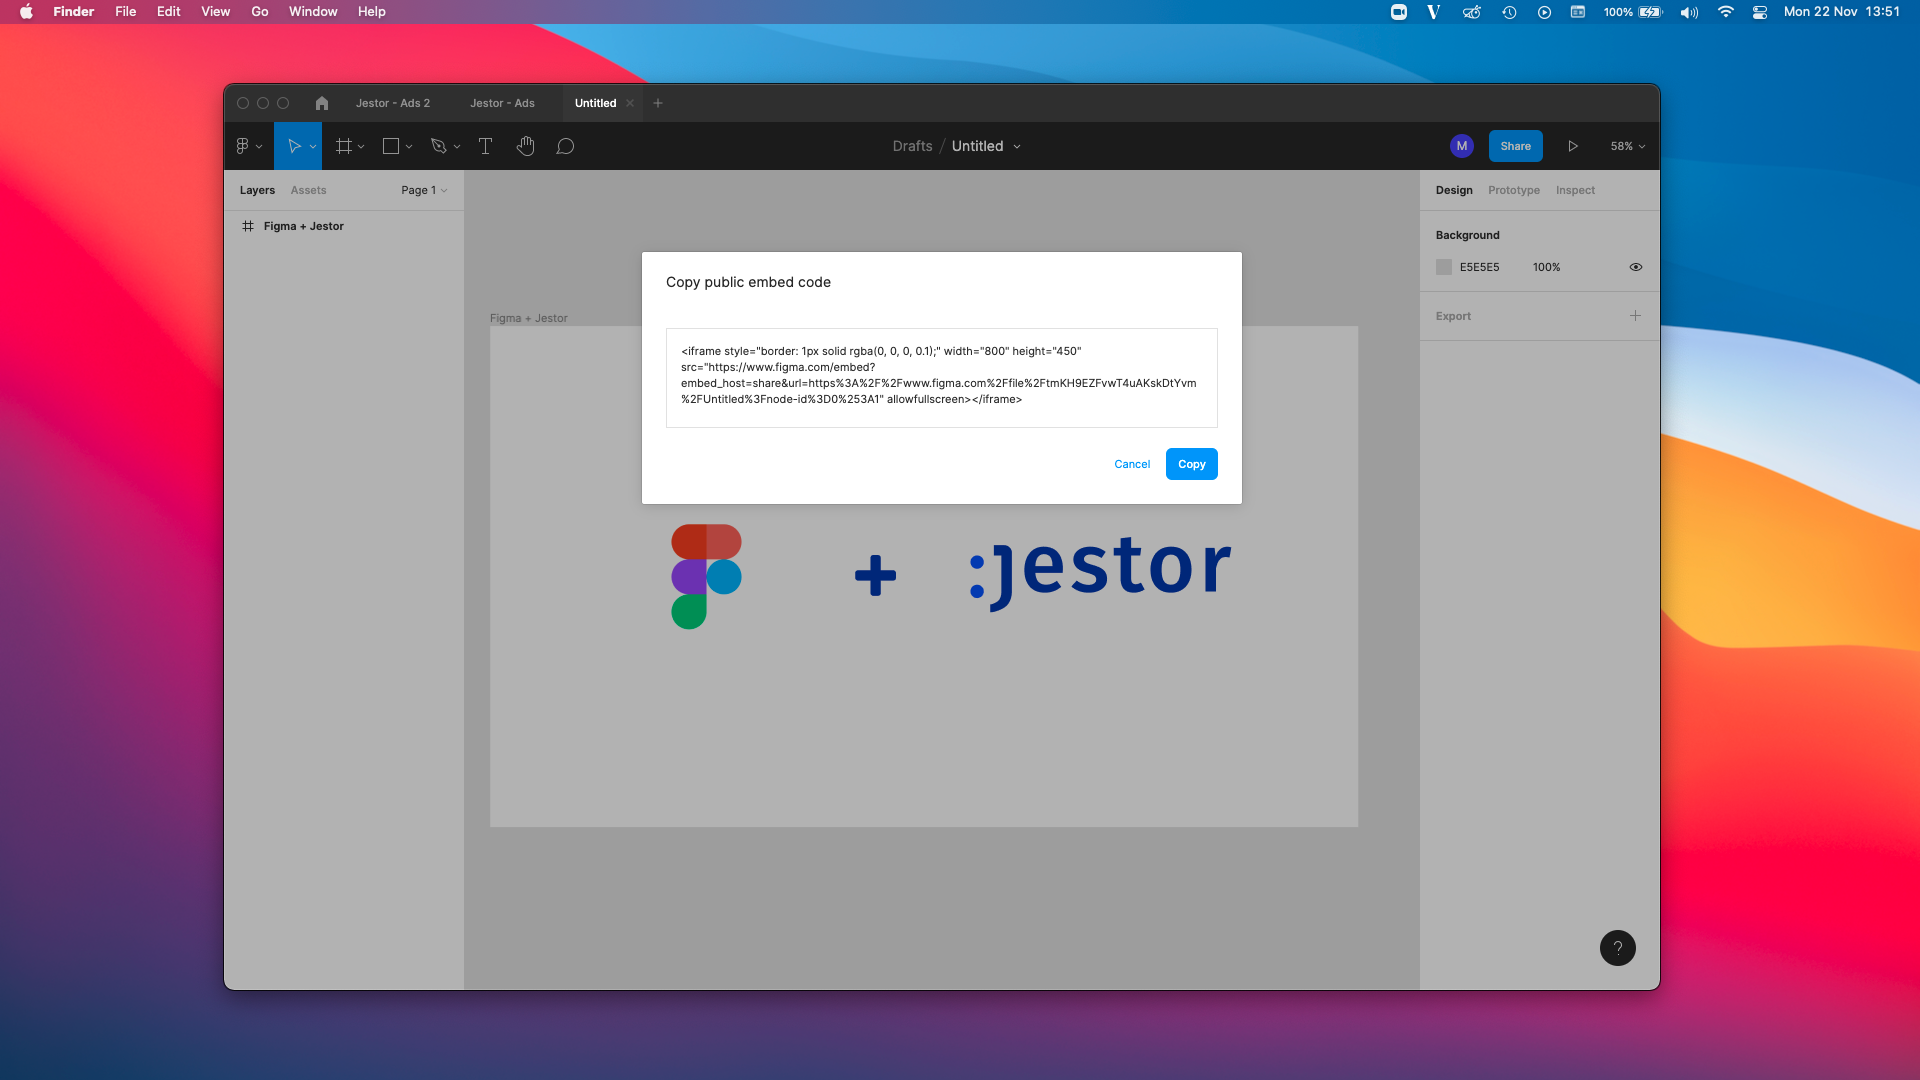Viewport: 1920px width, 1080px height.
Task: Open the volume control in menu bar
Action: pos(1689,12)
